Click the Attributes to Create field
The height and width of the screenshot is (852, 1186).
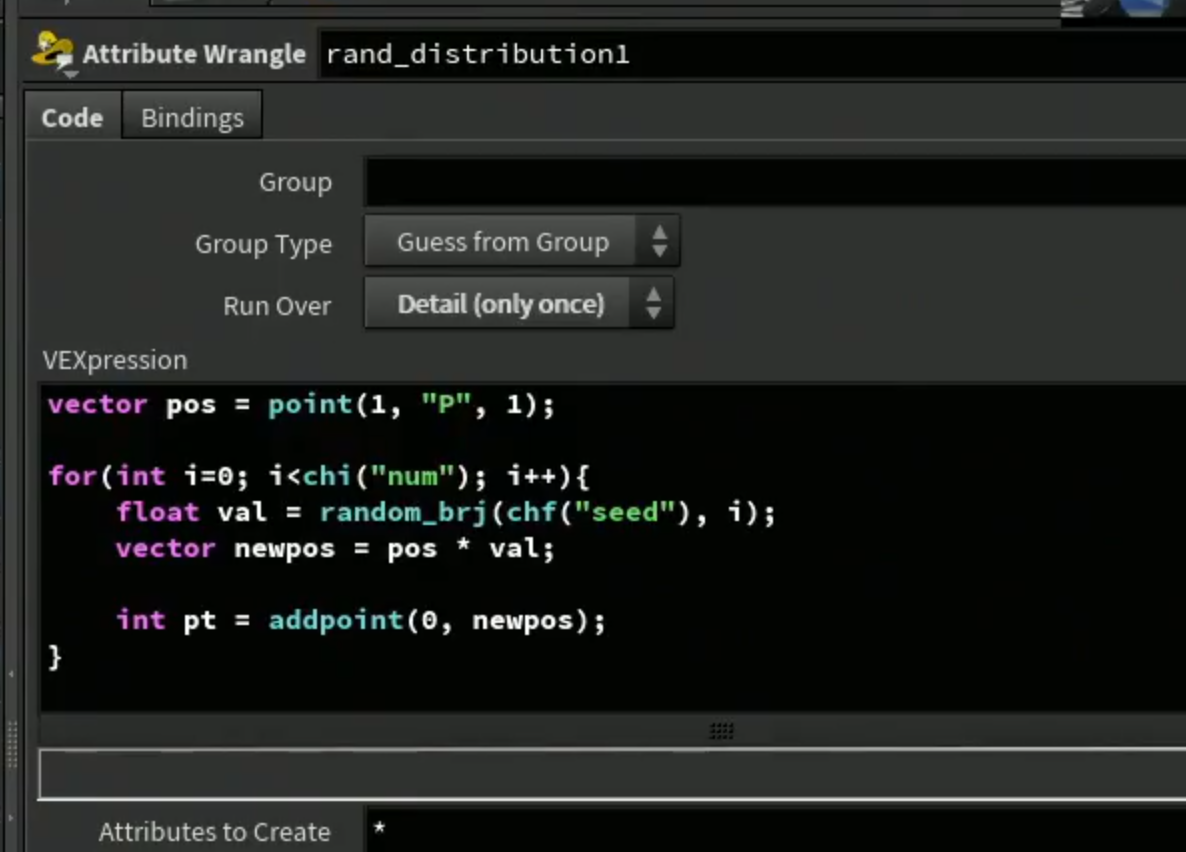coord(777,830)
